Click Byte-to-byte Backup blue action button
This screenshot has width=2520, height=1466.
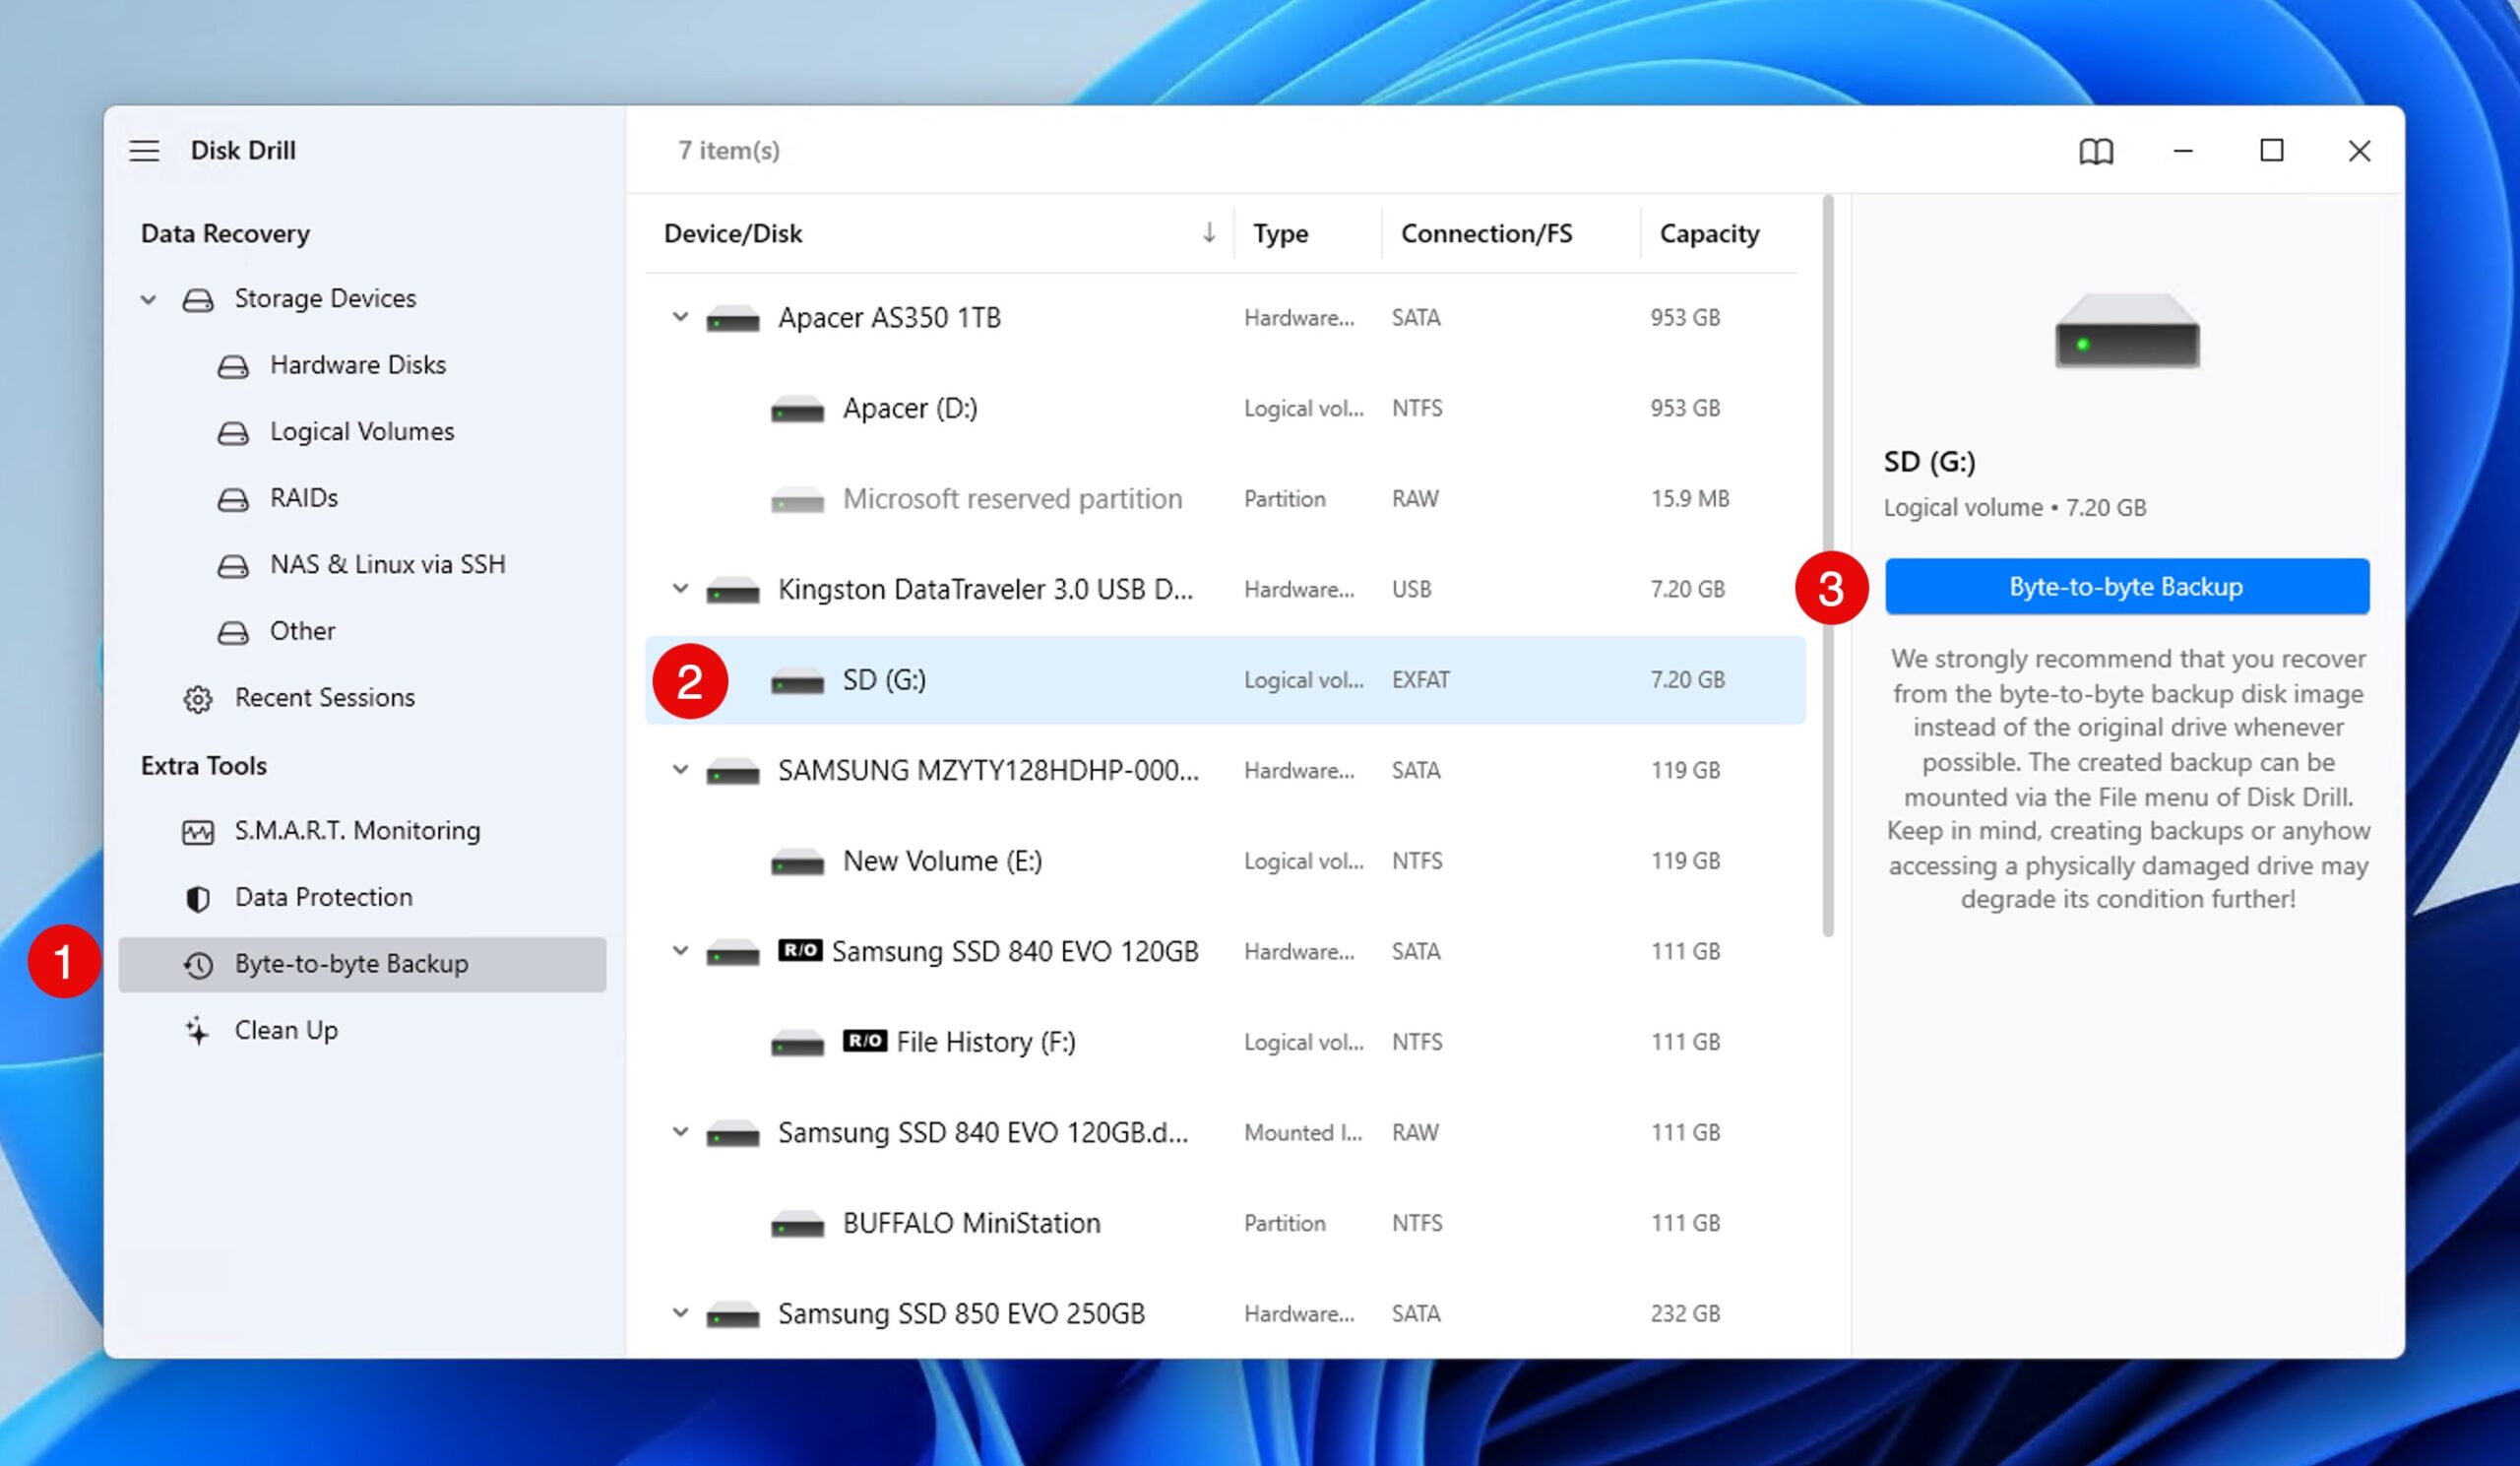point(2126,585)
